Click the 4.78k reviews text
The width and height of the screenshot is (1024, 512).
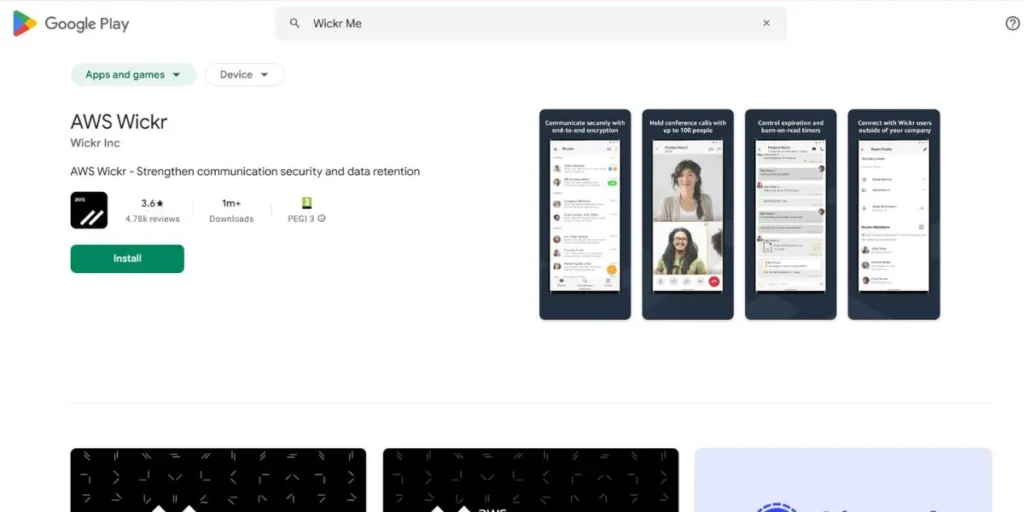(152, 219)
